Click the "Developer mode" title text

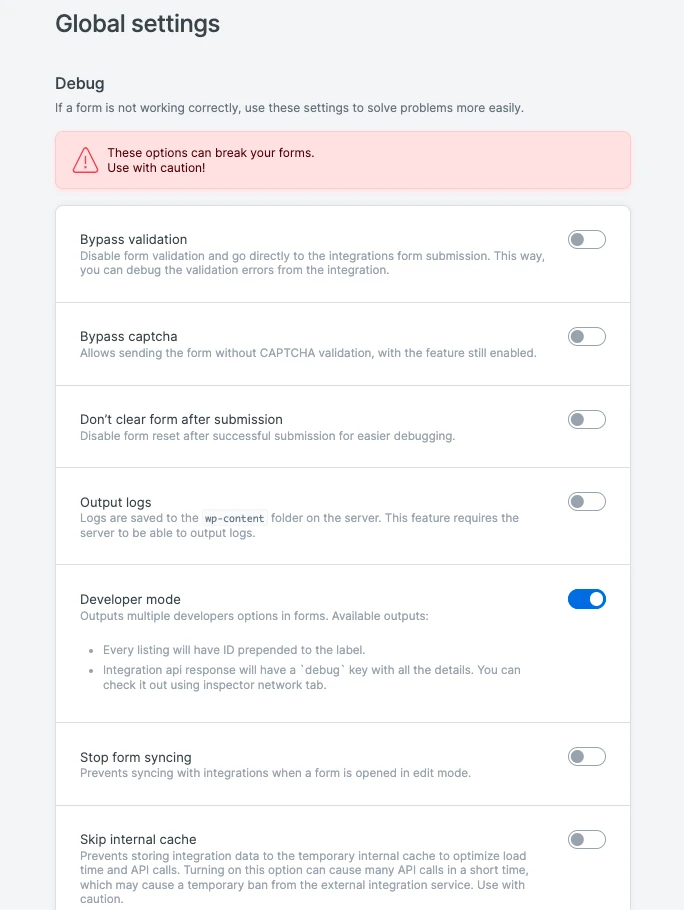click(x=130, y=600)
